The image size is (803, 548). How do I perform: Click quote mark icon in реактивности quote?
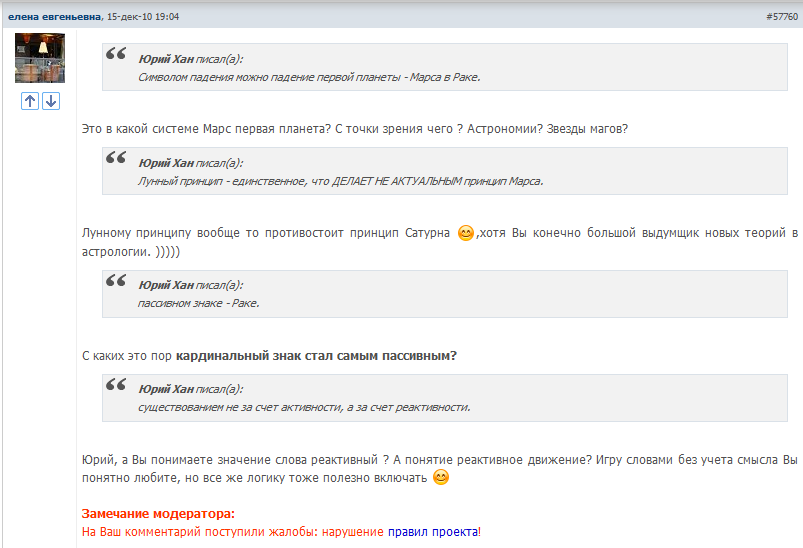pyautogui.click(x=116, y=386)
